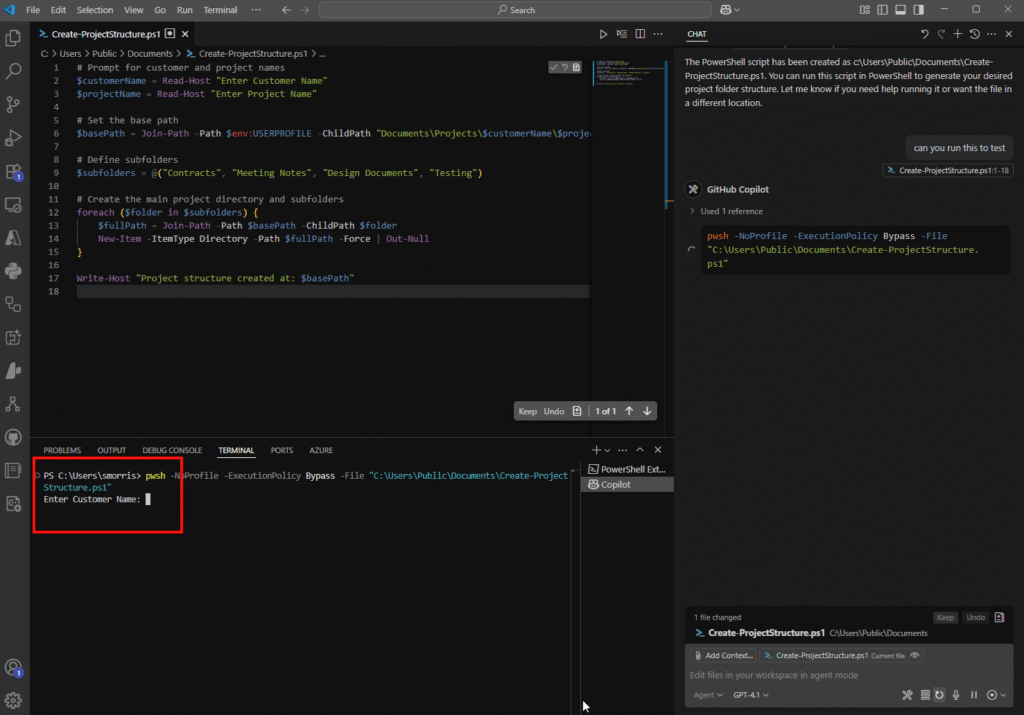This screenshot has width=1024, height=715.
Task: Open the GPT-4.1 model picker
Action: tap(750, 695)
